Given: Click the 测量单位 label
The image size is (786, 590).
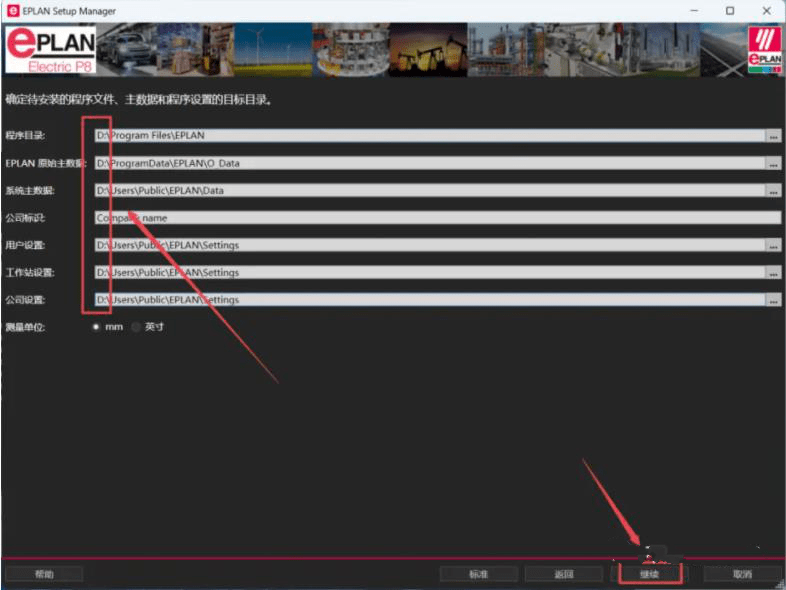Looking at the screenshot, I should pyautogui.click(x=25, y=327).
